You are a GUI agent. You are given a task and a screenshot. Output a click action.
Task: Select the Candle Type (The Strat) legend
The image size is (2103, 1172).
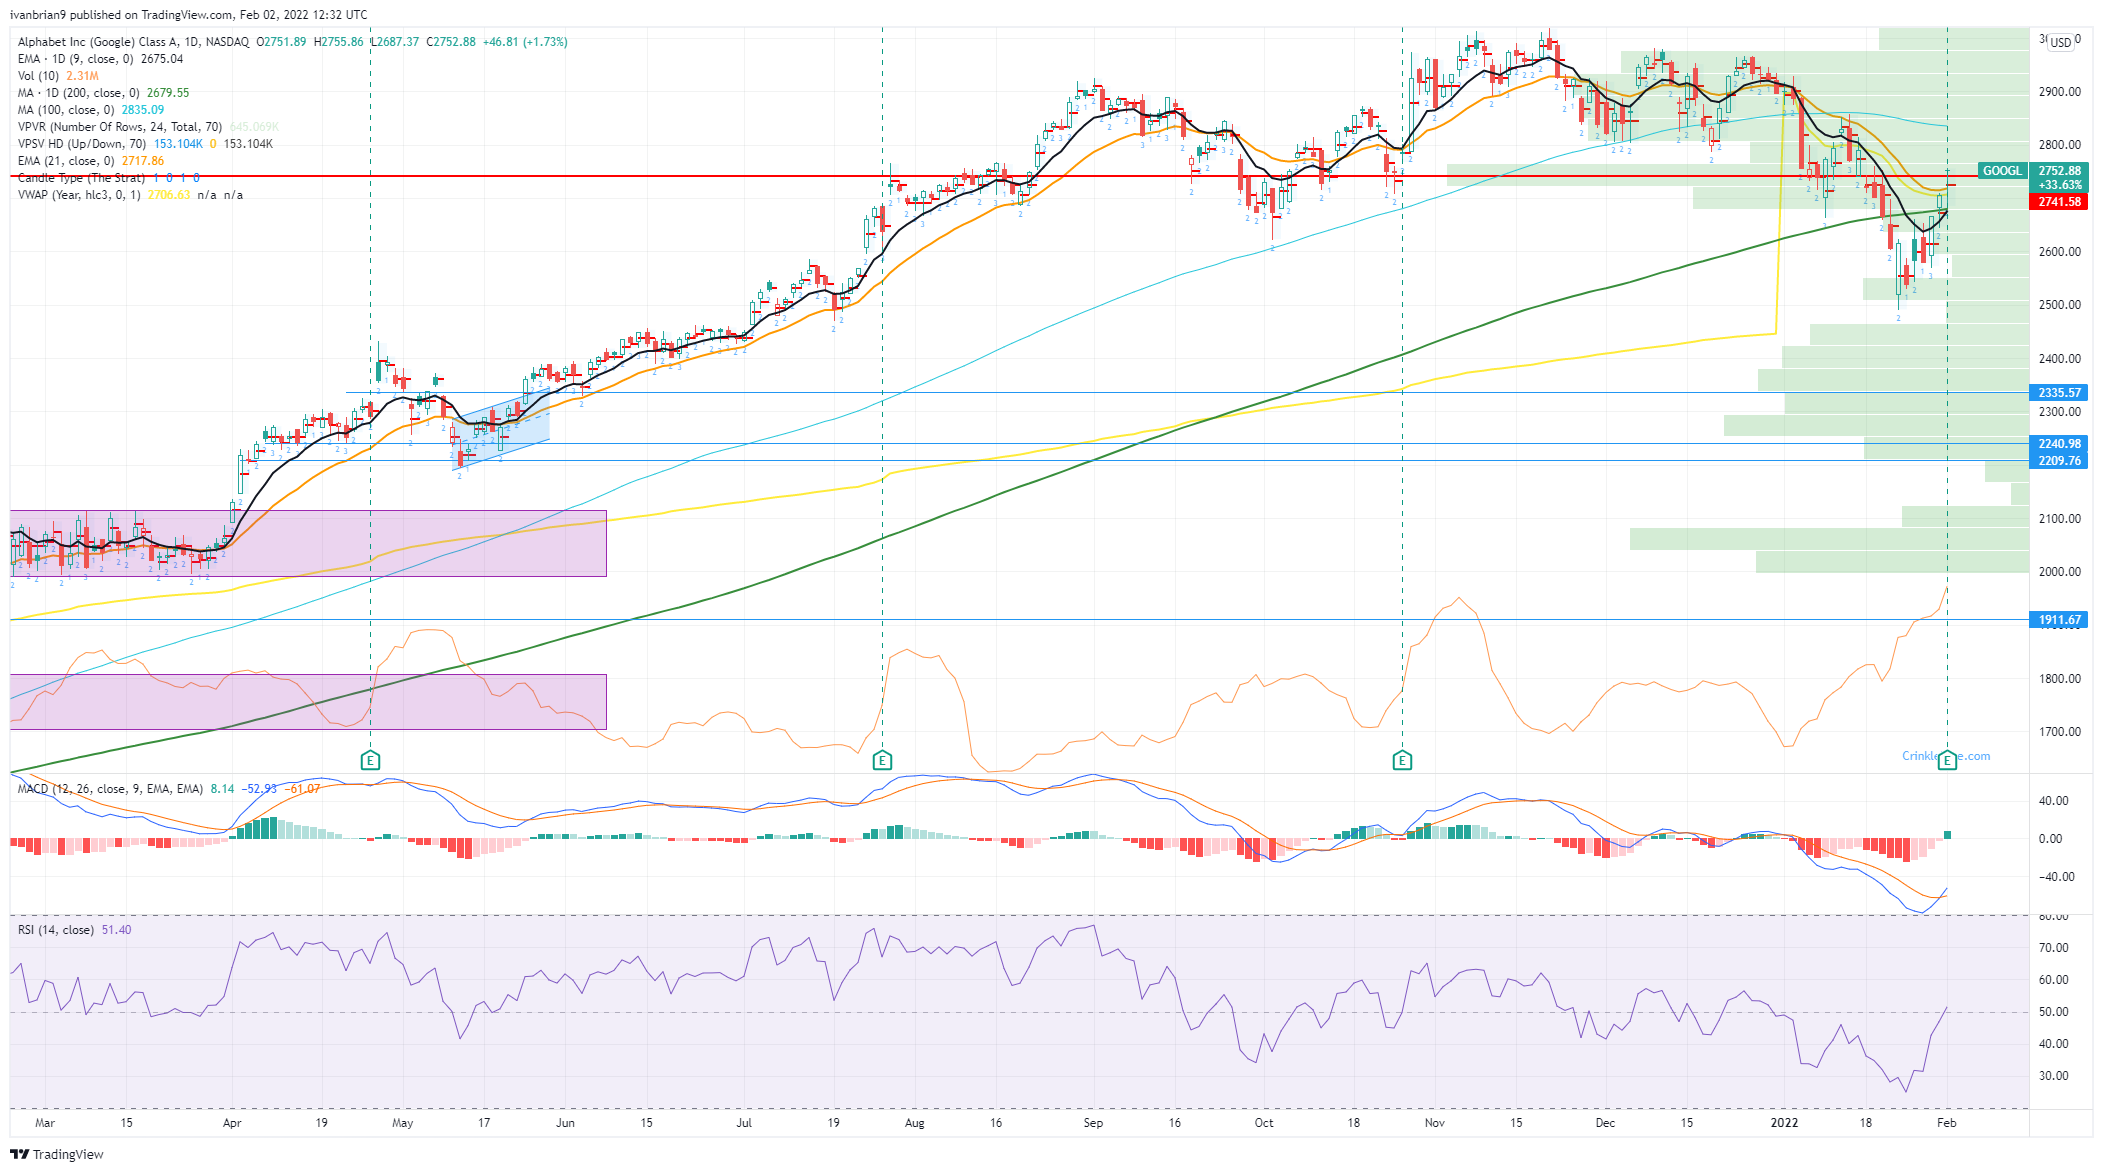[x=108, y=178]
